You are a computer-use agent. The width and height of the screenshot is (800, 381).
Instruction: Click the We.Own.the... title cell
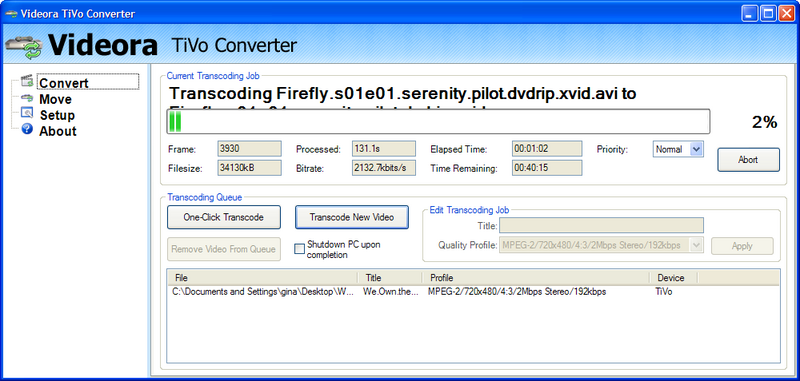click(391, 292)
